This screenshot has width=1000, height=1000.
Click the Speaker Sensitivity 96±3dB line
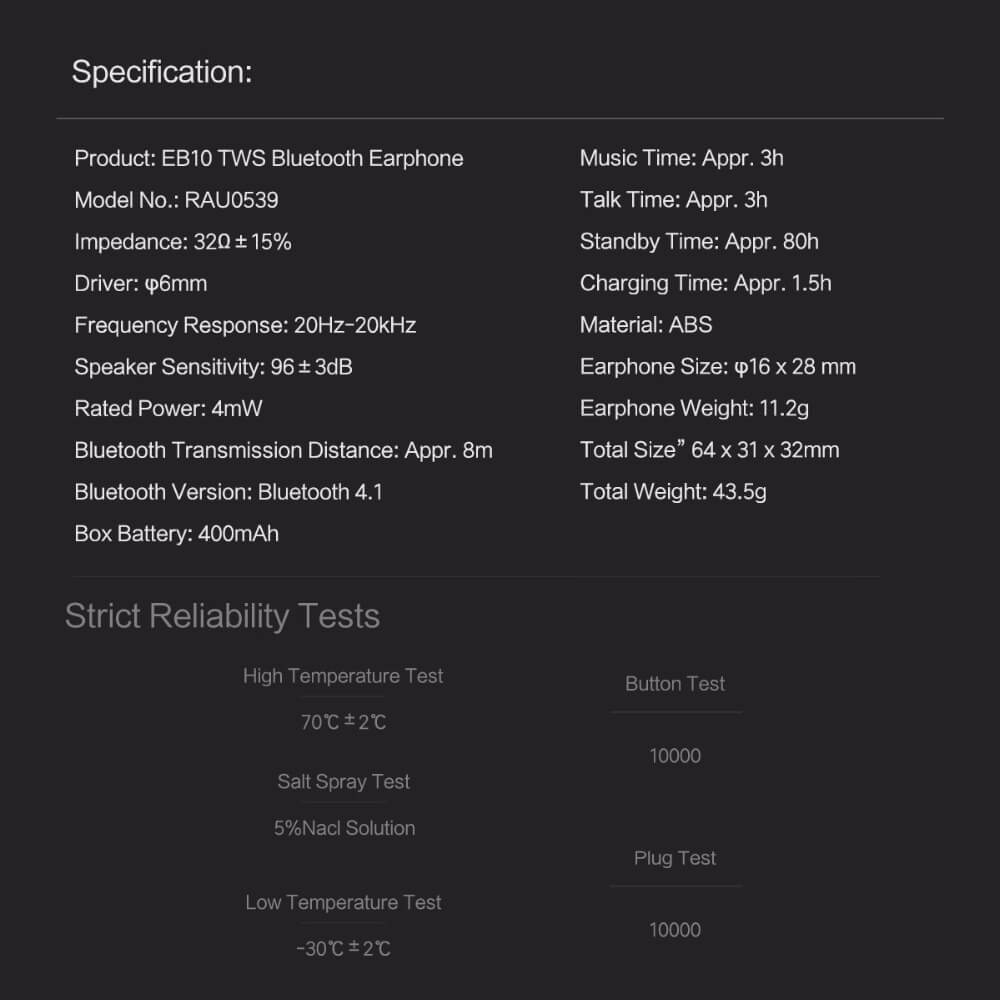[x=213, y=367]
